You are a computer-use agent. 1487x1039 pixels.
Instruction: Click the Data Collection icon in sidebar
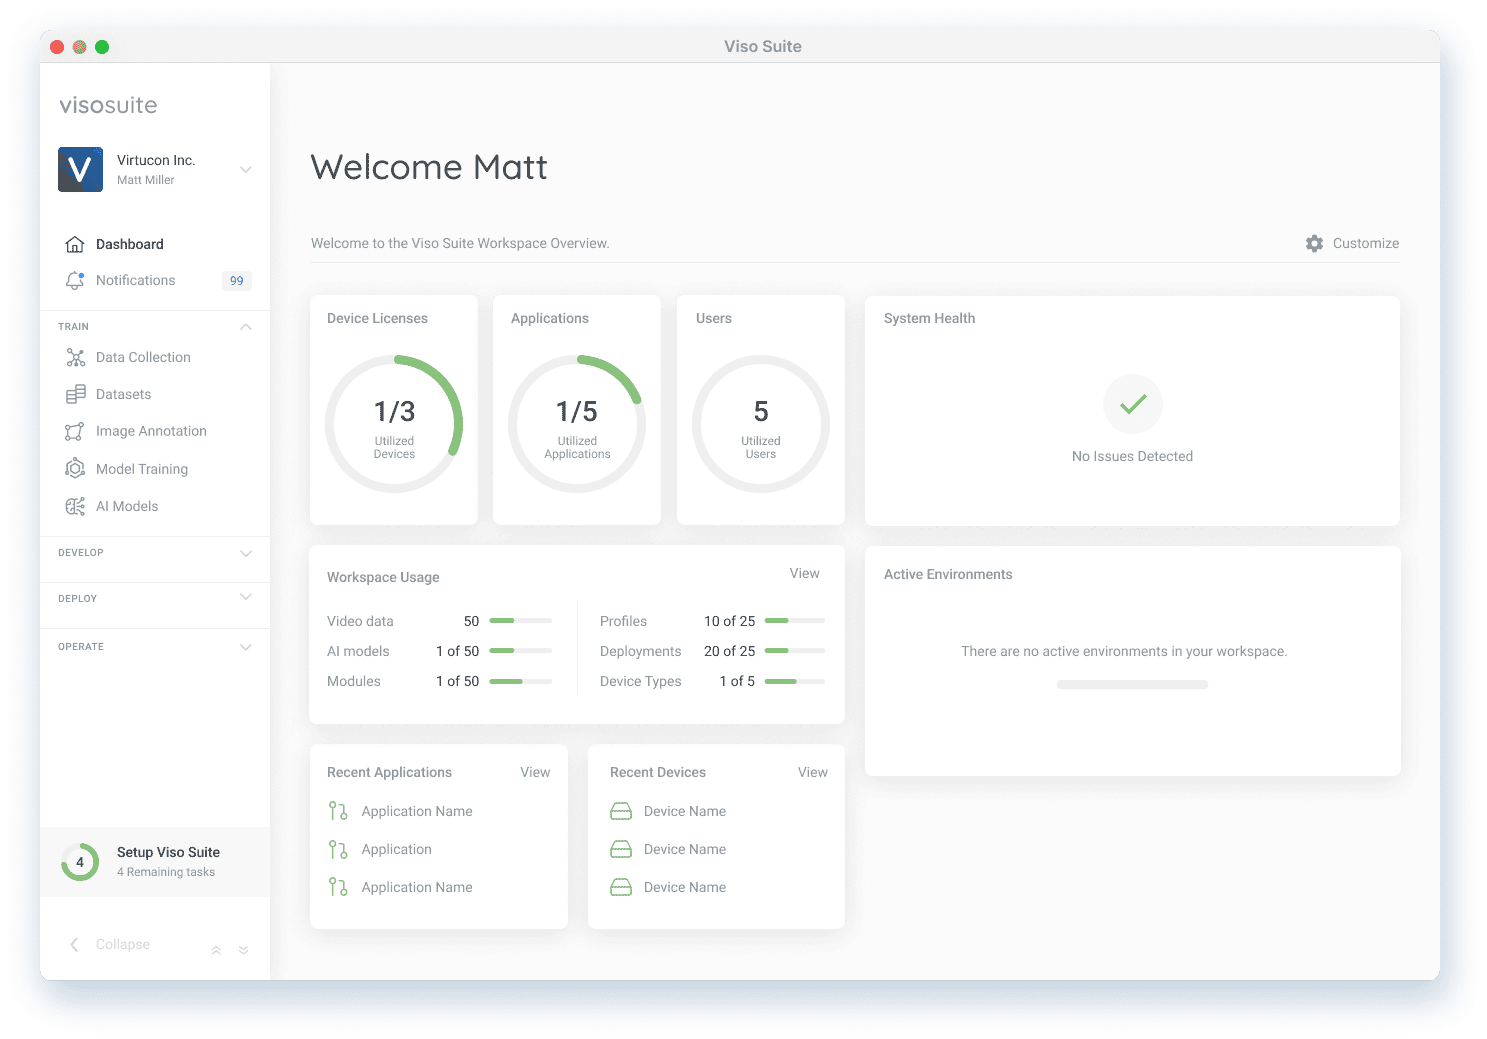pos(75,358)
